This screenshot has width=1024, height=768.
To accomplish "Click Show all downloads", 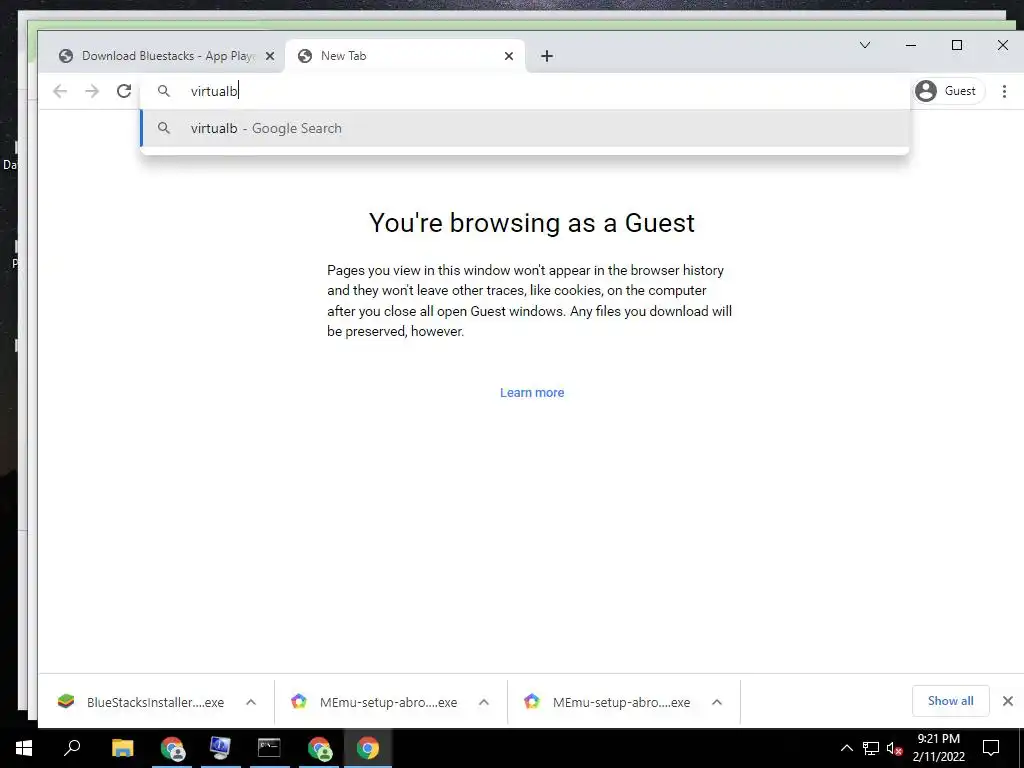I will [x=951, y=701].
